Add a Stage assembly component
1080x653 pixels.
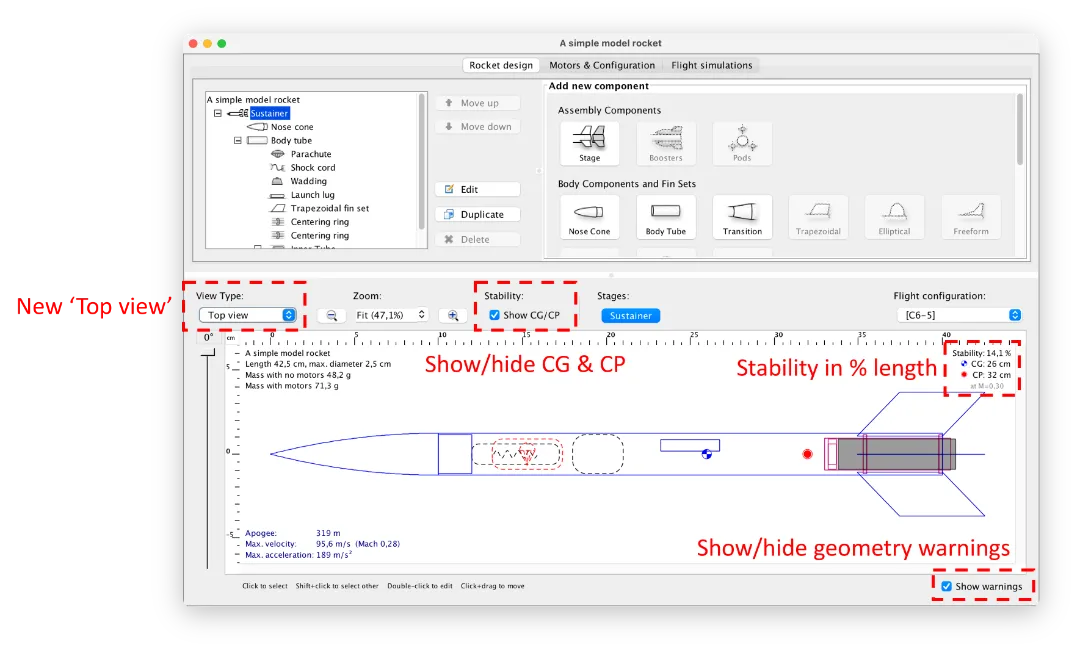tap(589, 143)
